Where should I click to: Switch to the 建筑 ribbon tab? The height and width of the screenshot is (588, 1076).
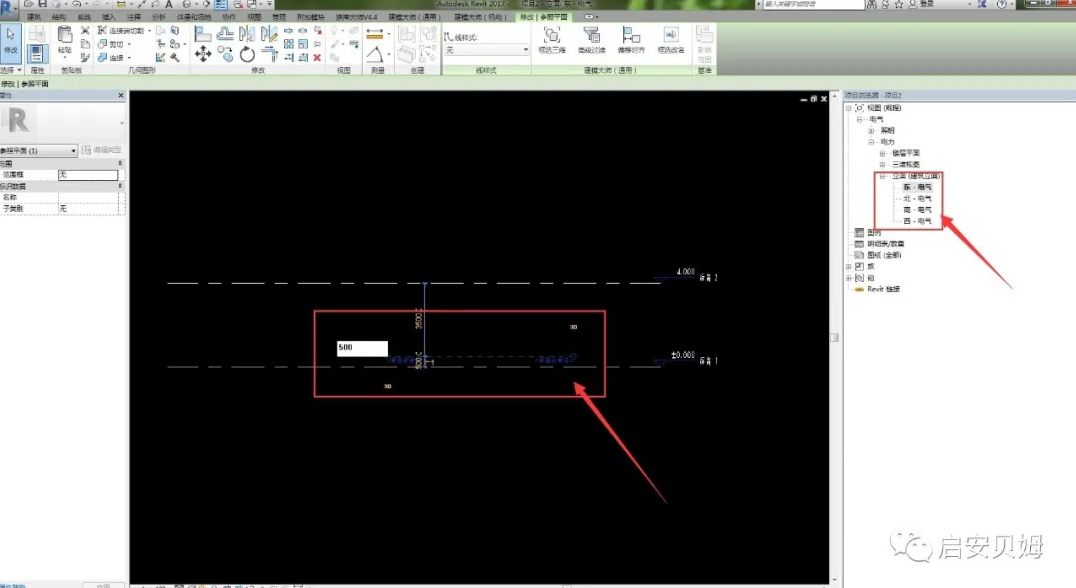pos(35,17)
